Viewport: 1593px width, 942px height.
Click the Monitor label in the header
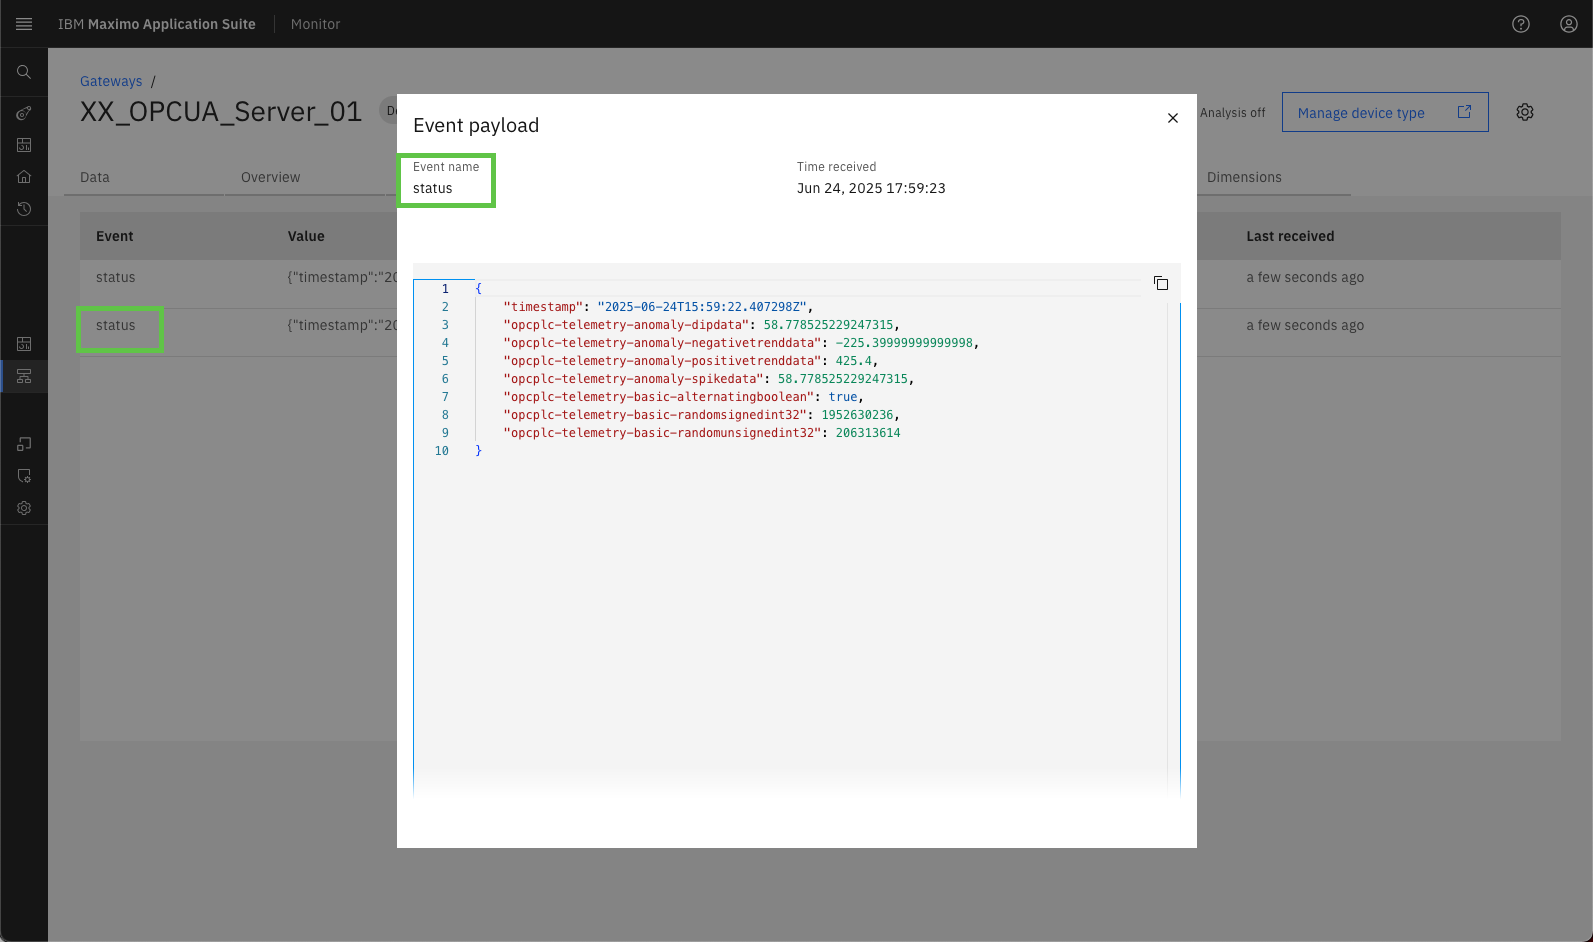315,24
